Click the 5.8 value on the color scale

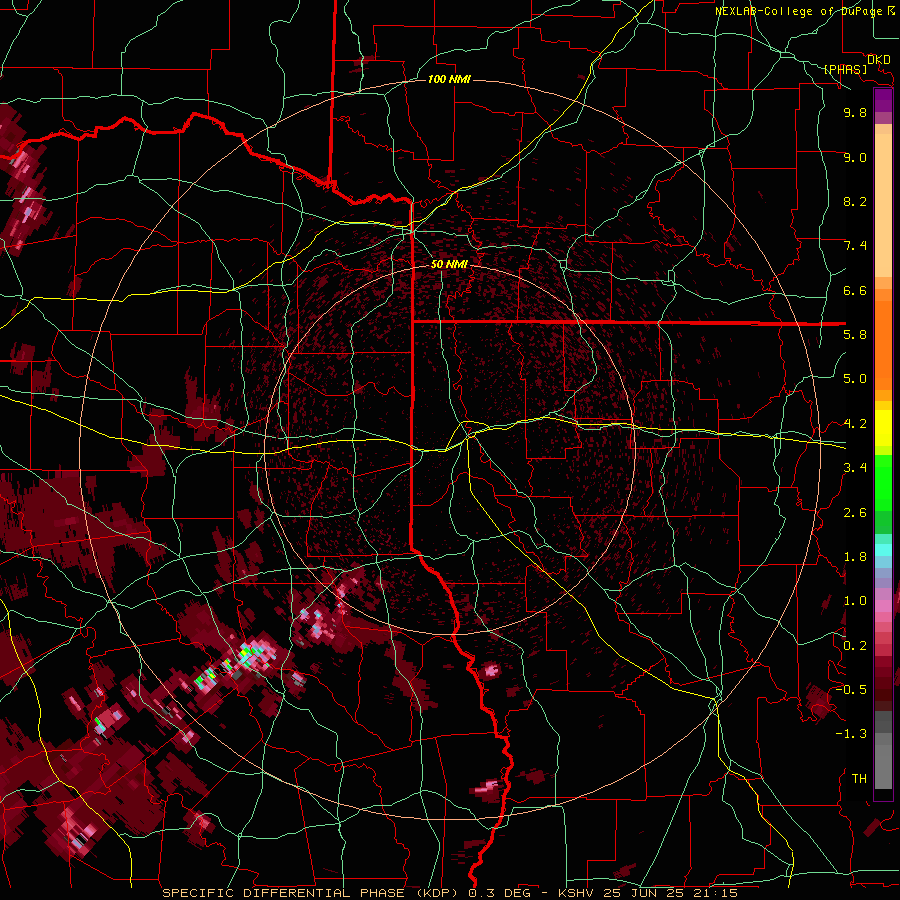pyautogui.click(x=855, y=335)
